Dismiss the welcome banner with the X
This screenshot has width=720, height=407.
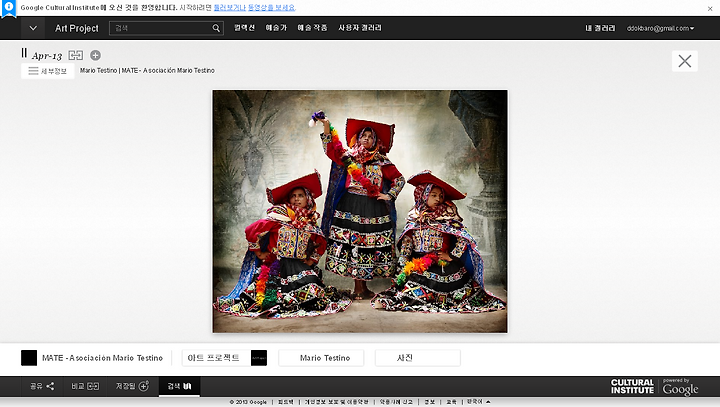(710, 8)
